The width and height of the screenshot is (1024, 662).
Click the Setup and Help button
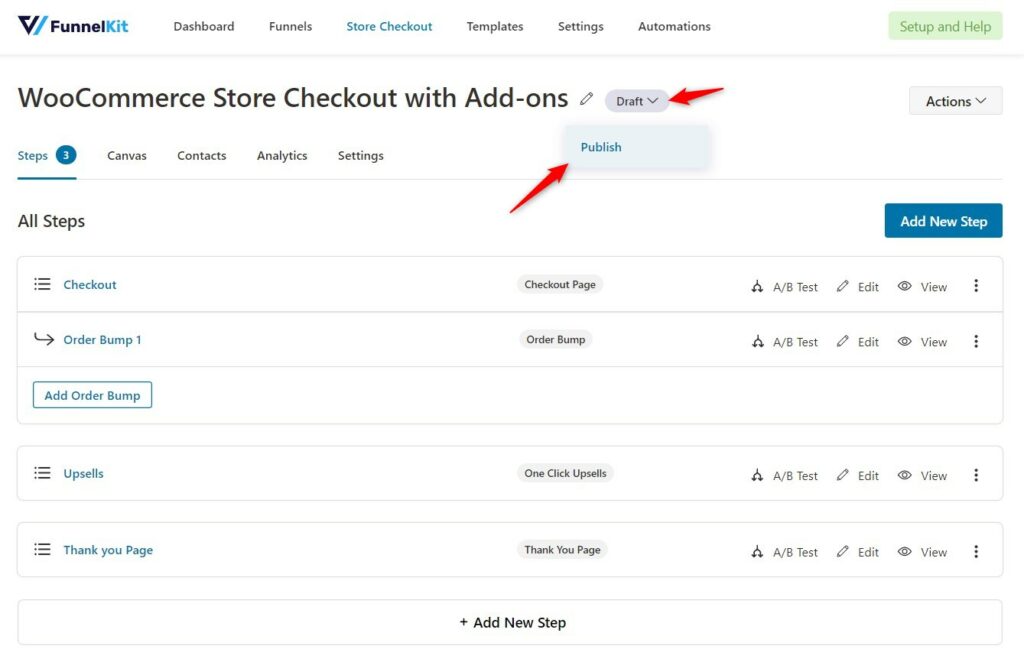[945, 26]
